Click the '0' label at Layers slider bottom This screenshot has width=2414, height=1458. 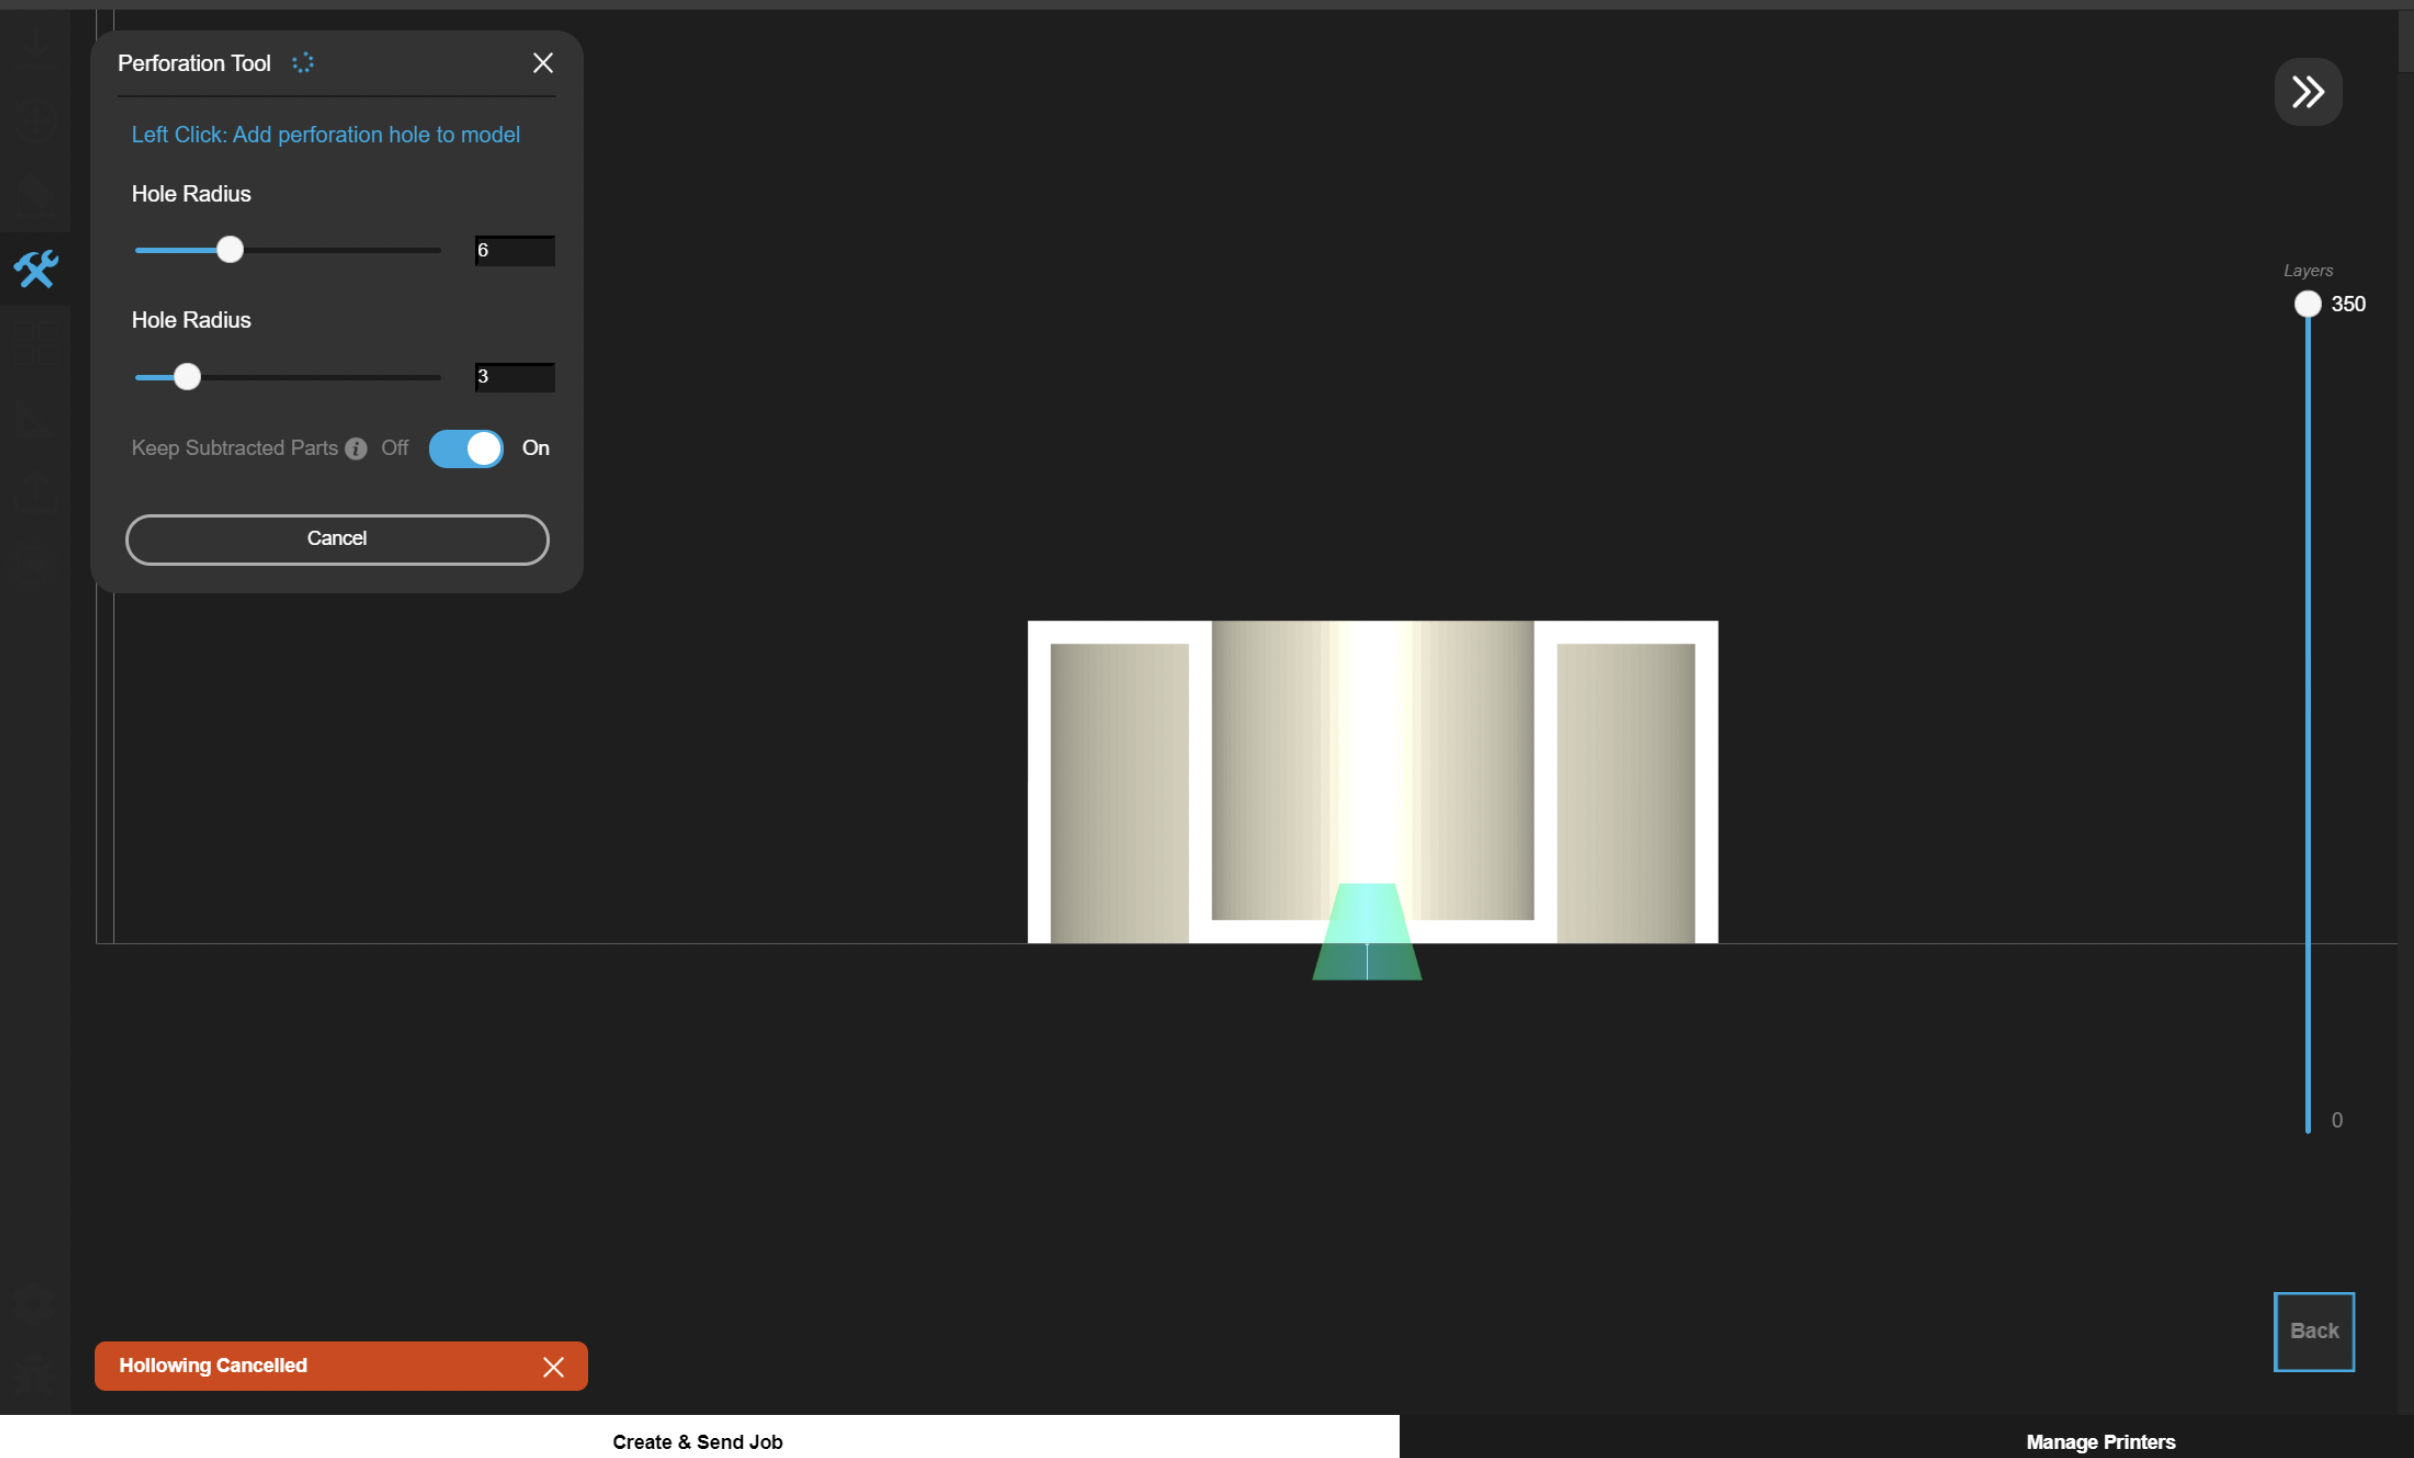click(2337, 1120)
